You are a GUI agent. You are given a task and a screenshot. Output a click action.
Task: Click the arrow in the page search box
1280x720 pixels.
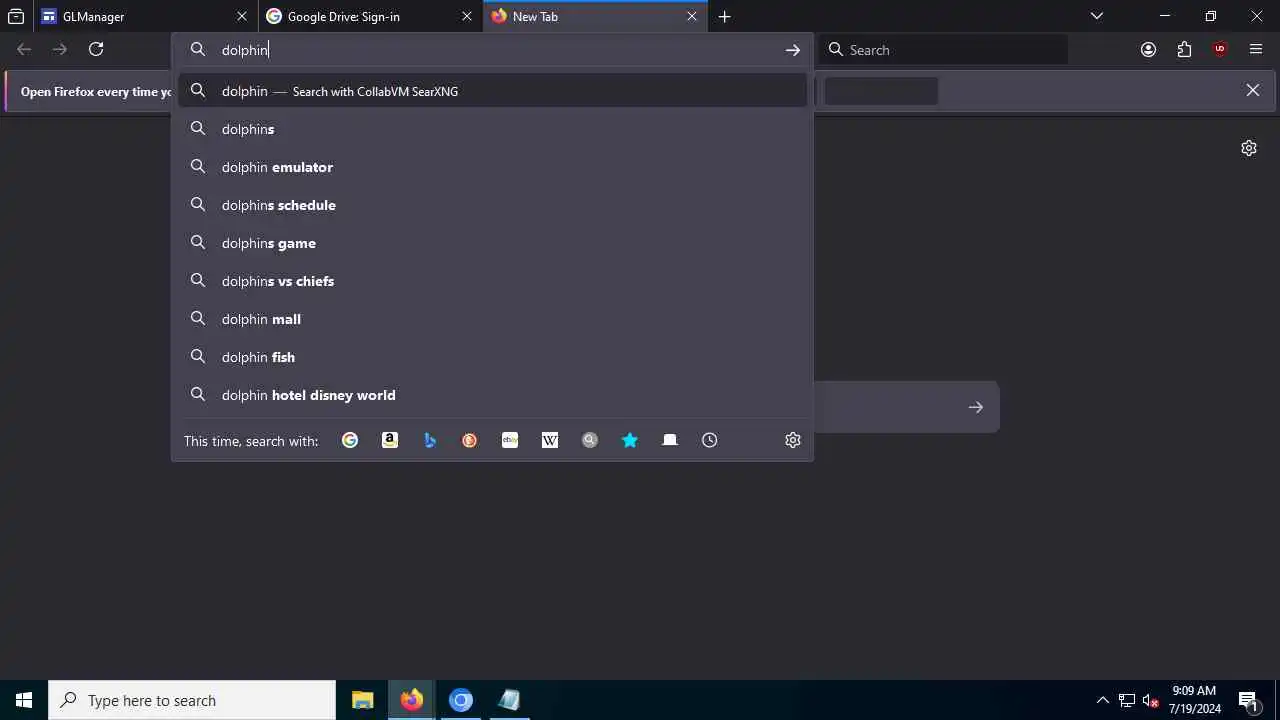[x=976, y=407]
